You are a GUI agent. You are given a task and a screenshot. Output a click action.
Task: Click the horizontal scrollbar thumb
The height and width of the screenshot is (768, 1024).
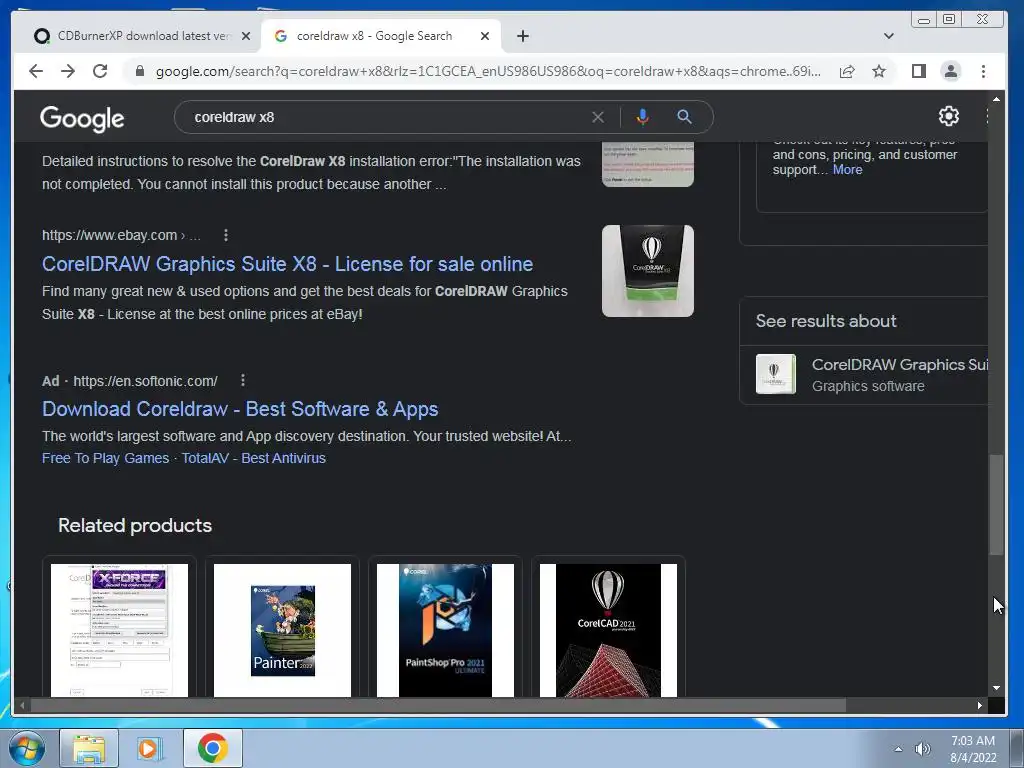coord(438,705)
